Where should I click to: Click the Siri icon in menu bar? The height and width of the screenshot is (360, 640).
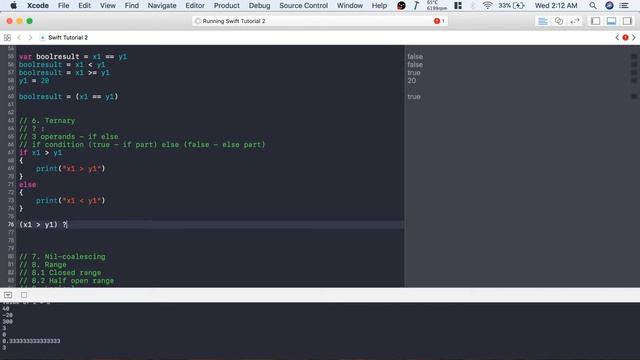609,5
